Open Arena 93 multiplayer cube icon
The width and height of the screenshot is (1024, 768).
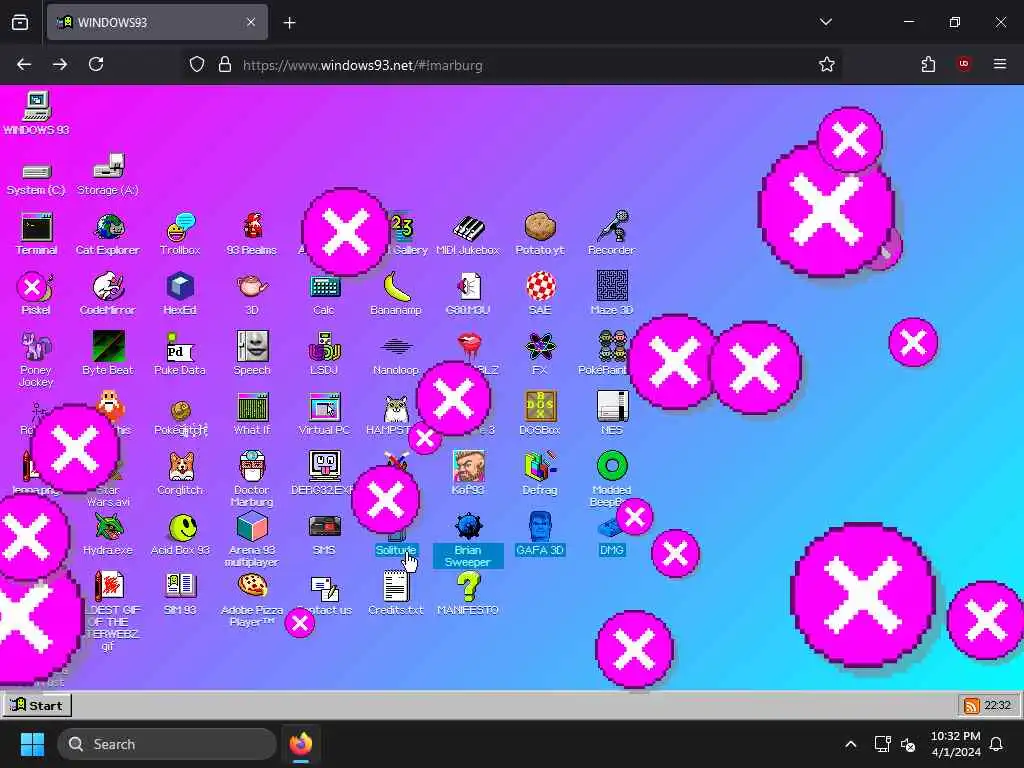click(x=252, y=526)
